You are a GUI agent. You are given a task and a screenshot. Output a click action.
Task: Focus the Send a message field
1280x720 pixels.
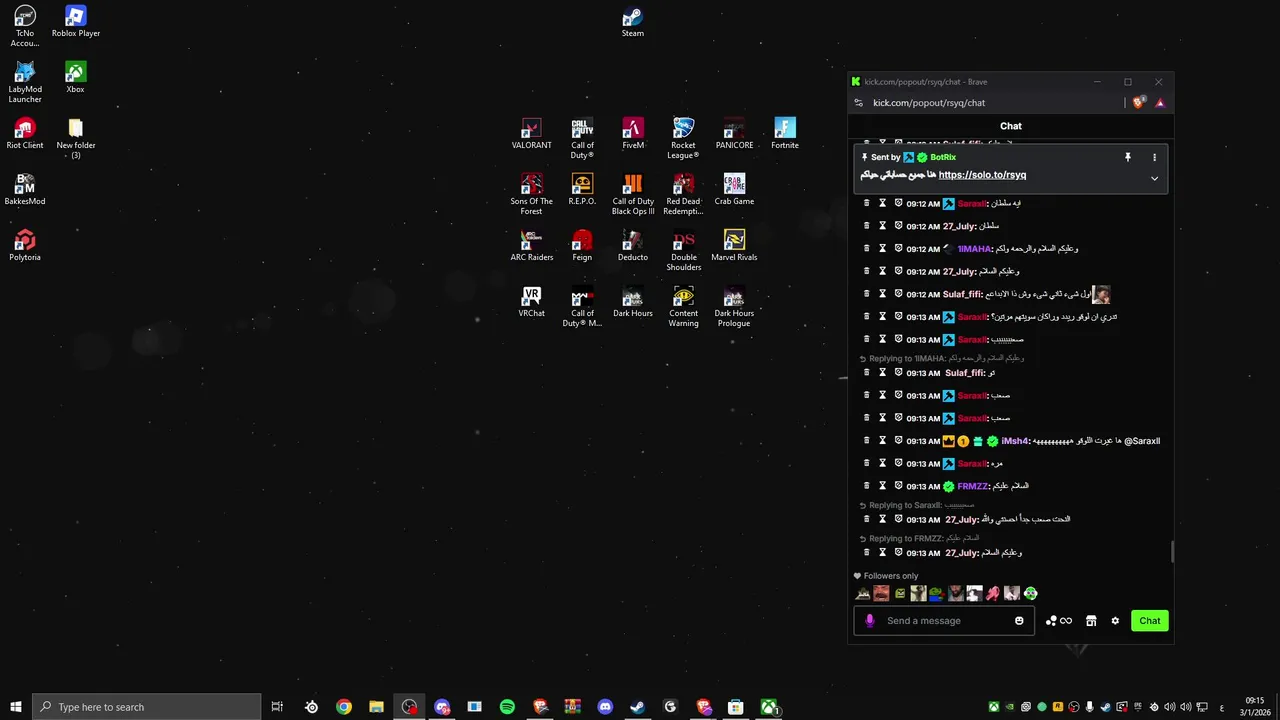945,621
